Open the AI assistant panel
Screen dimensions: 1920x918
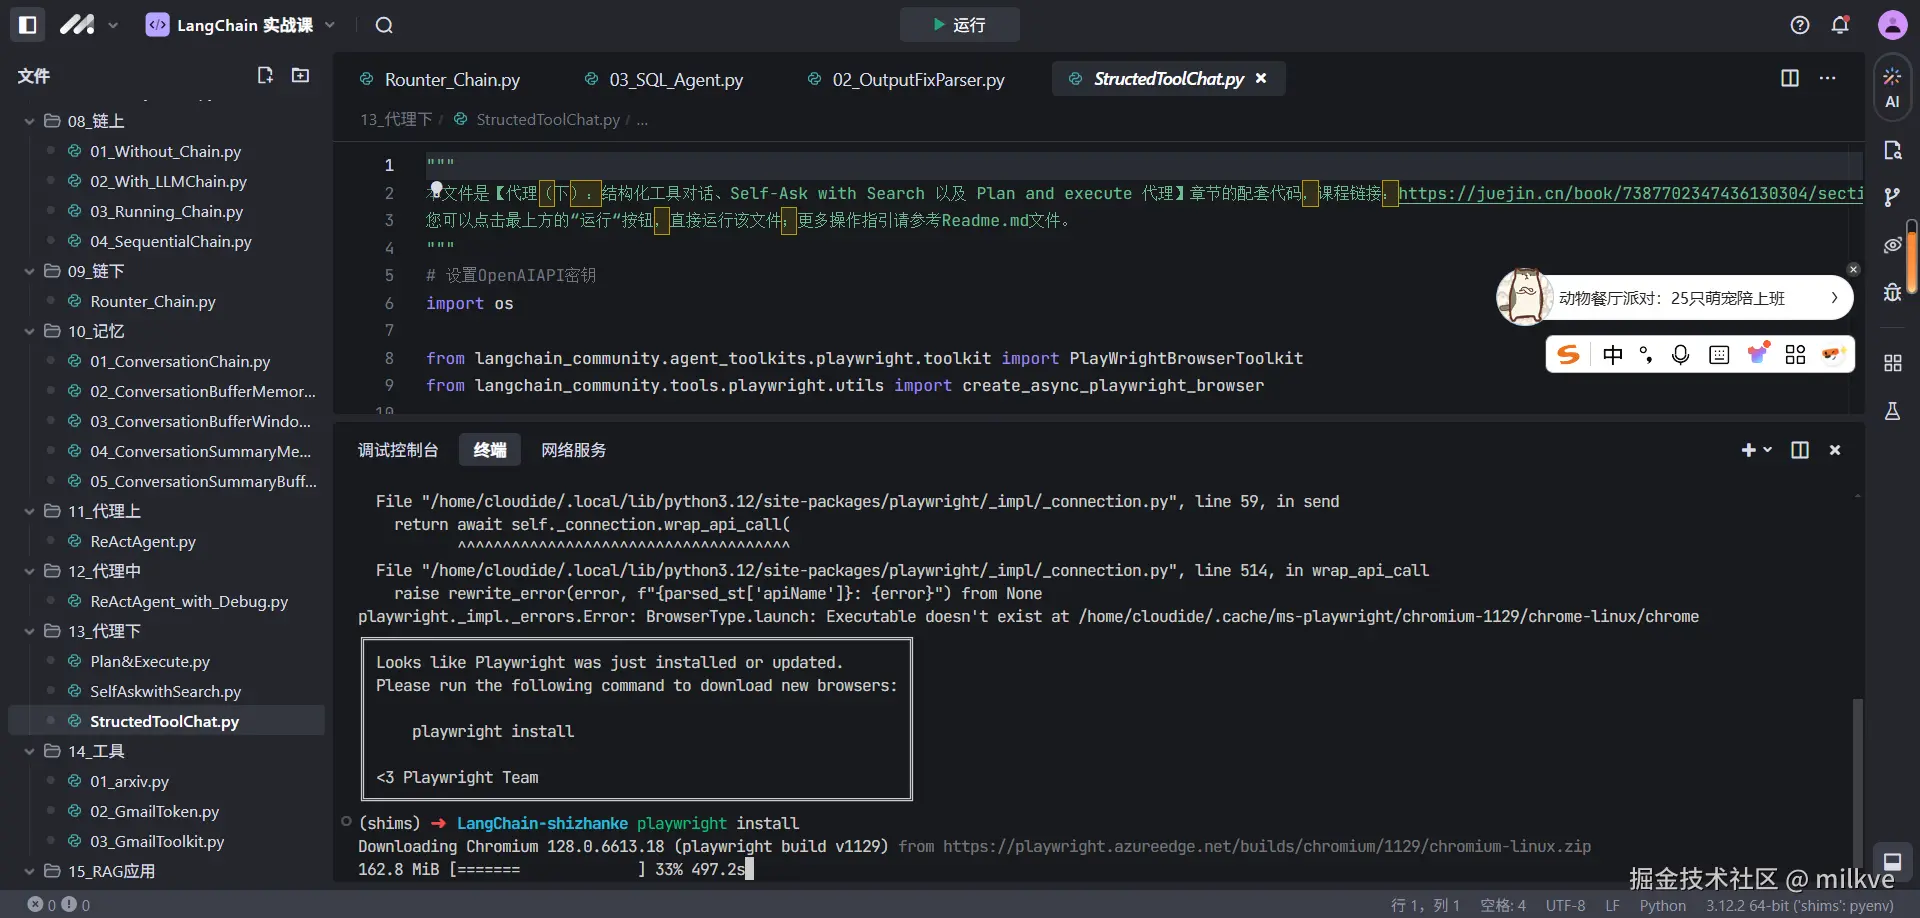pos(1892,88)
